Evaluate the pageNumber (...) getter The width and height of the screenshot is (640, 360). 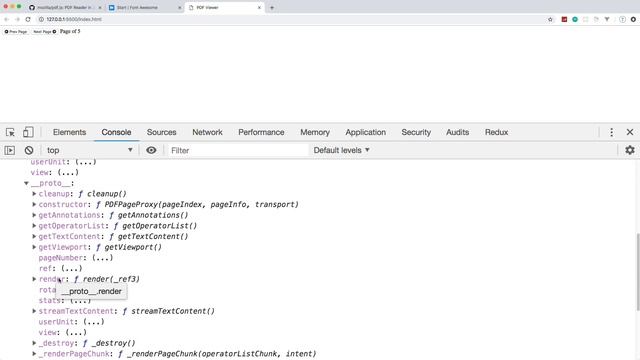click(102, 258)
